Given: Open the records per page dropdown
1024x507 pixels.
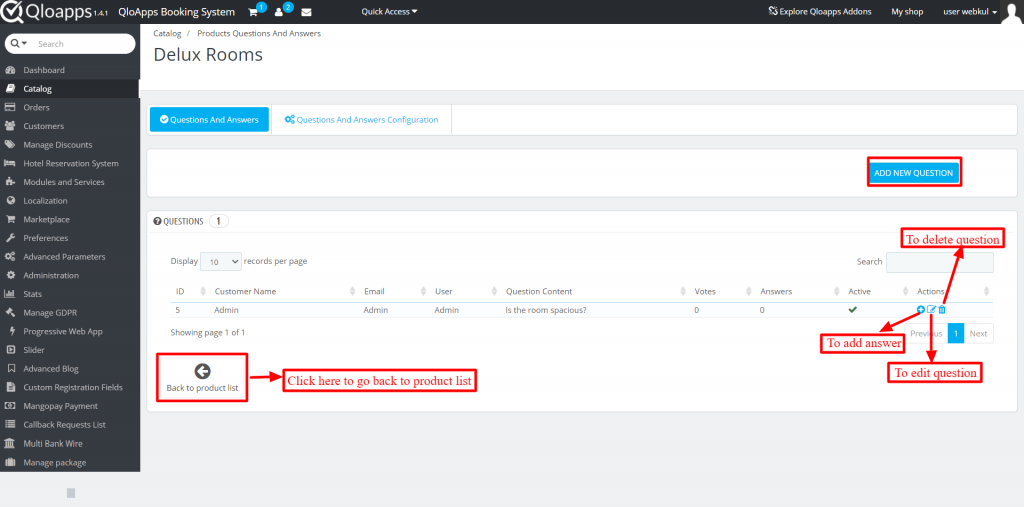Looking at the screenshot, I should [x=221, y=261].
